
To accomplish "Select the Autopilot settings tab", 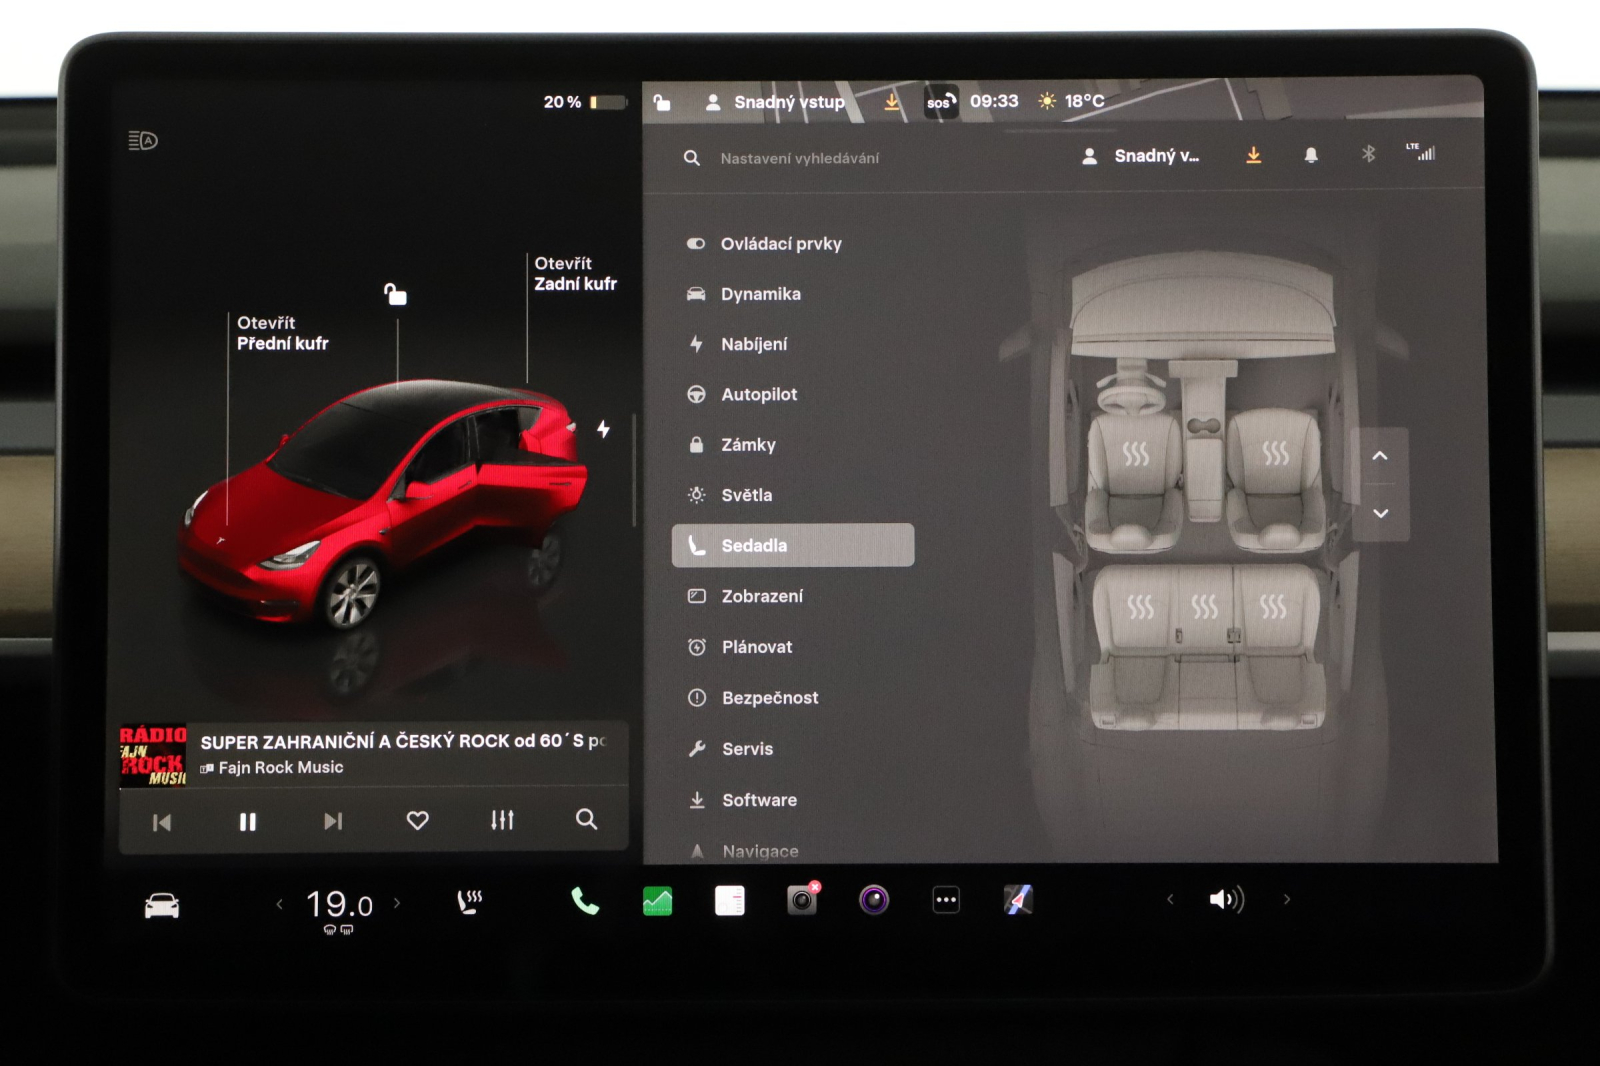I will 759,394.
